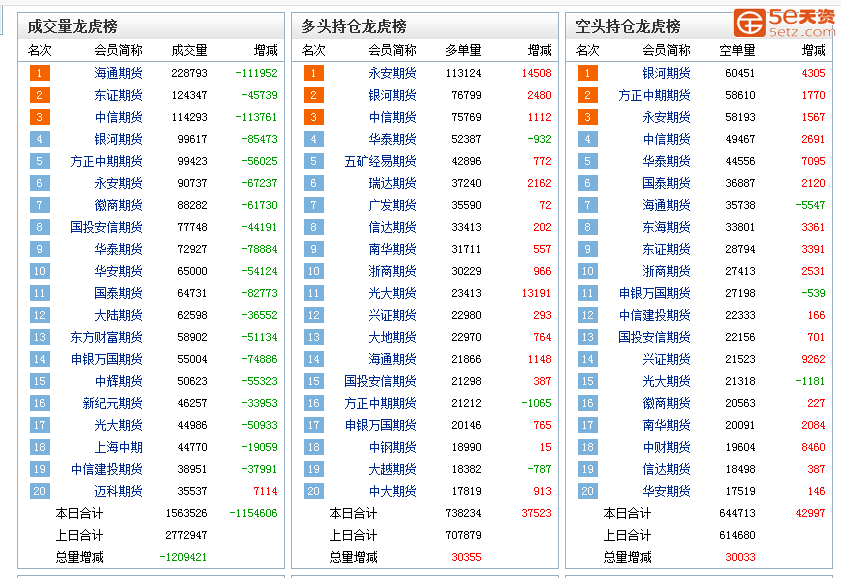Select the 东方财富期货 member link
841x578 pixels.
tap(106, 337)
